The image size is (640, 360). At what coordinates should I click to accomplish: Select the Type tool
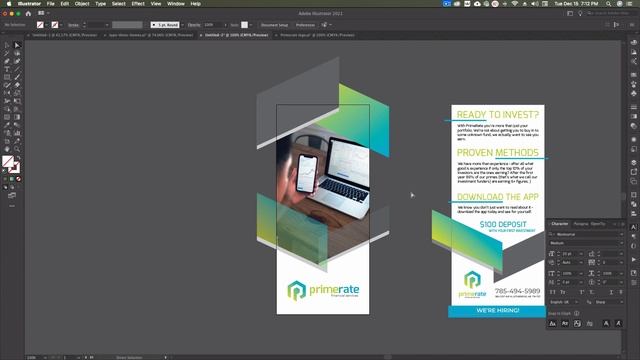coord(7,69)
